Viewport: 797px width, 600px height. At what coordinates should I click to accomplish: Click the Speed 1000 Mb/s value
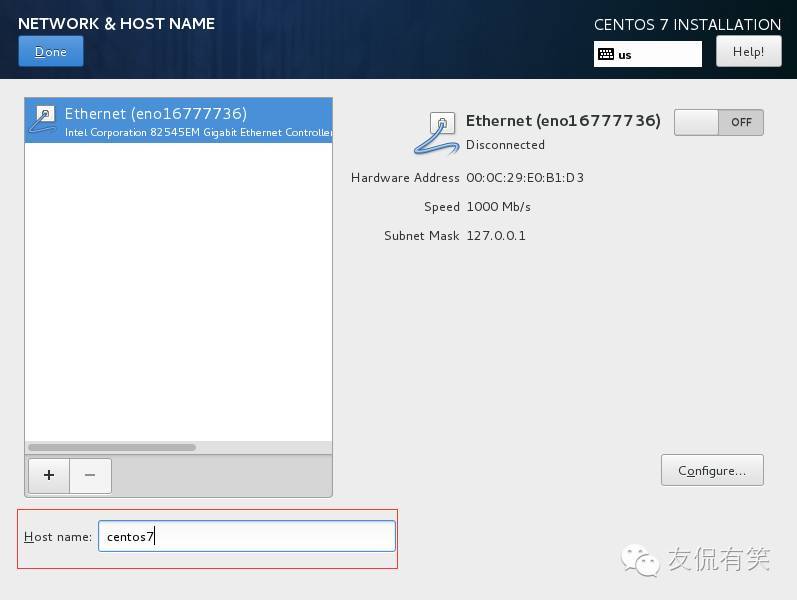pos(499,206)
